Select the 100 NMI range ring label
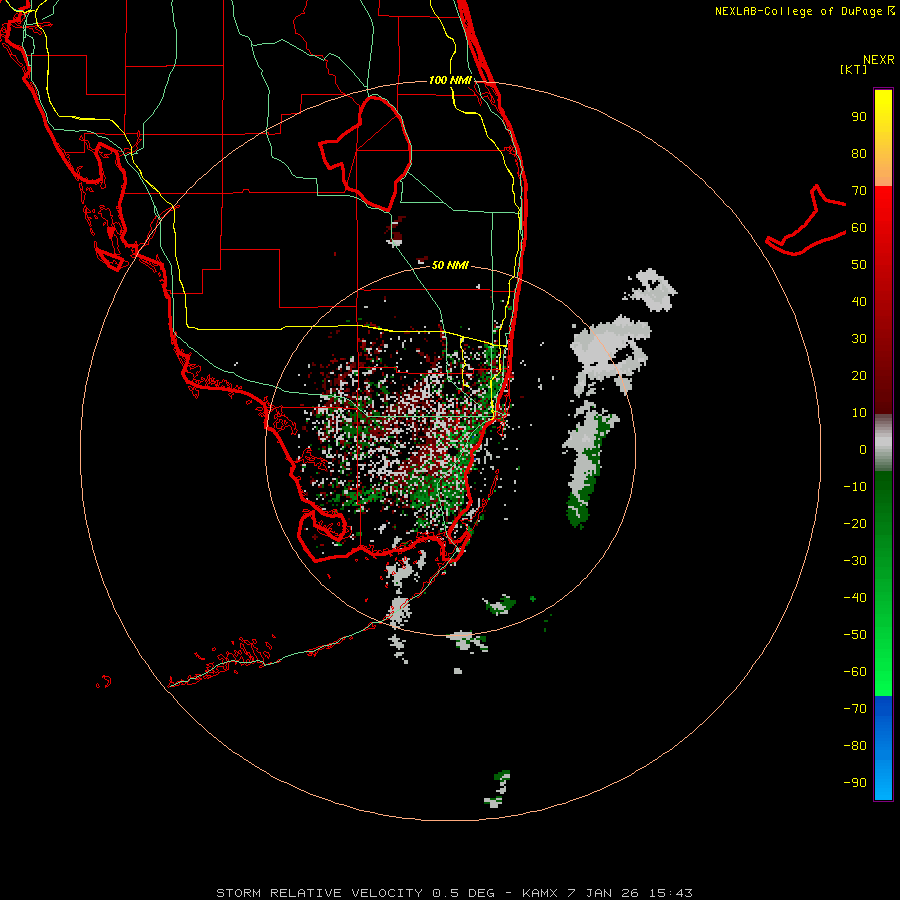This screenshot has width=900, height=900. [x=450, y=80]
